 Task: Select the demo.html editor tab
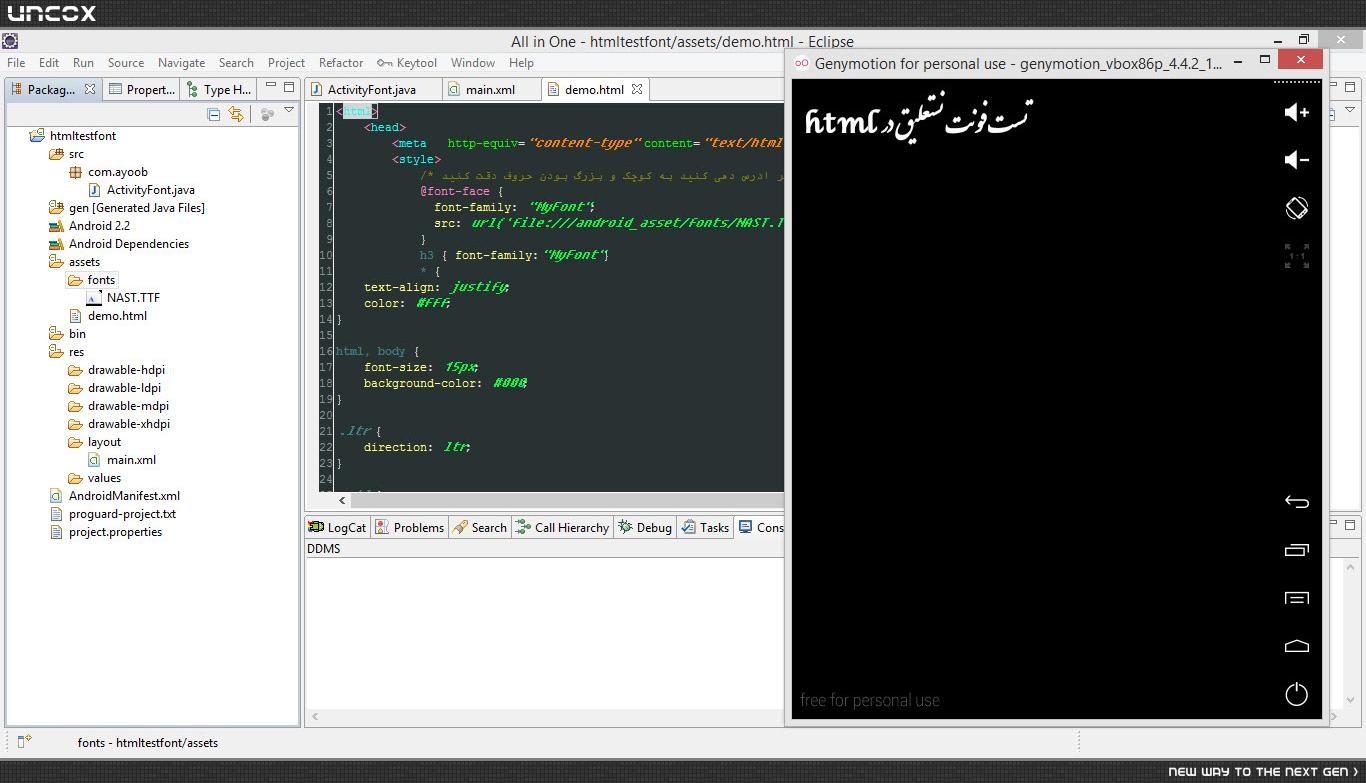coord(594,89)
